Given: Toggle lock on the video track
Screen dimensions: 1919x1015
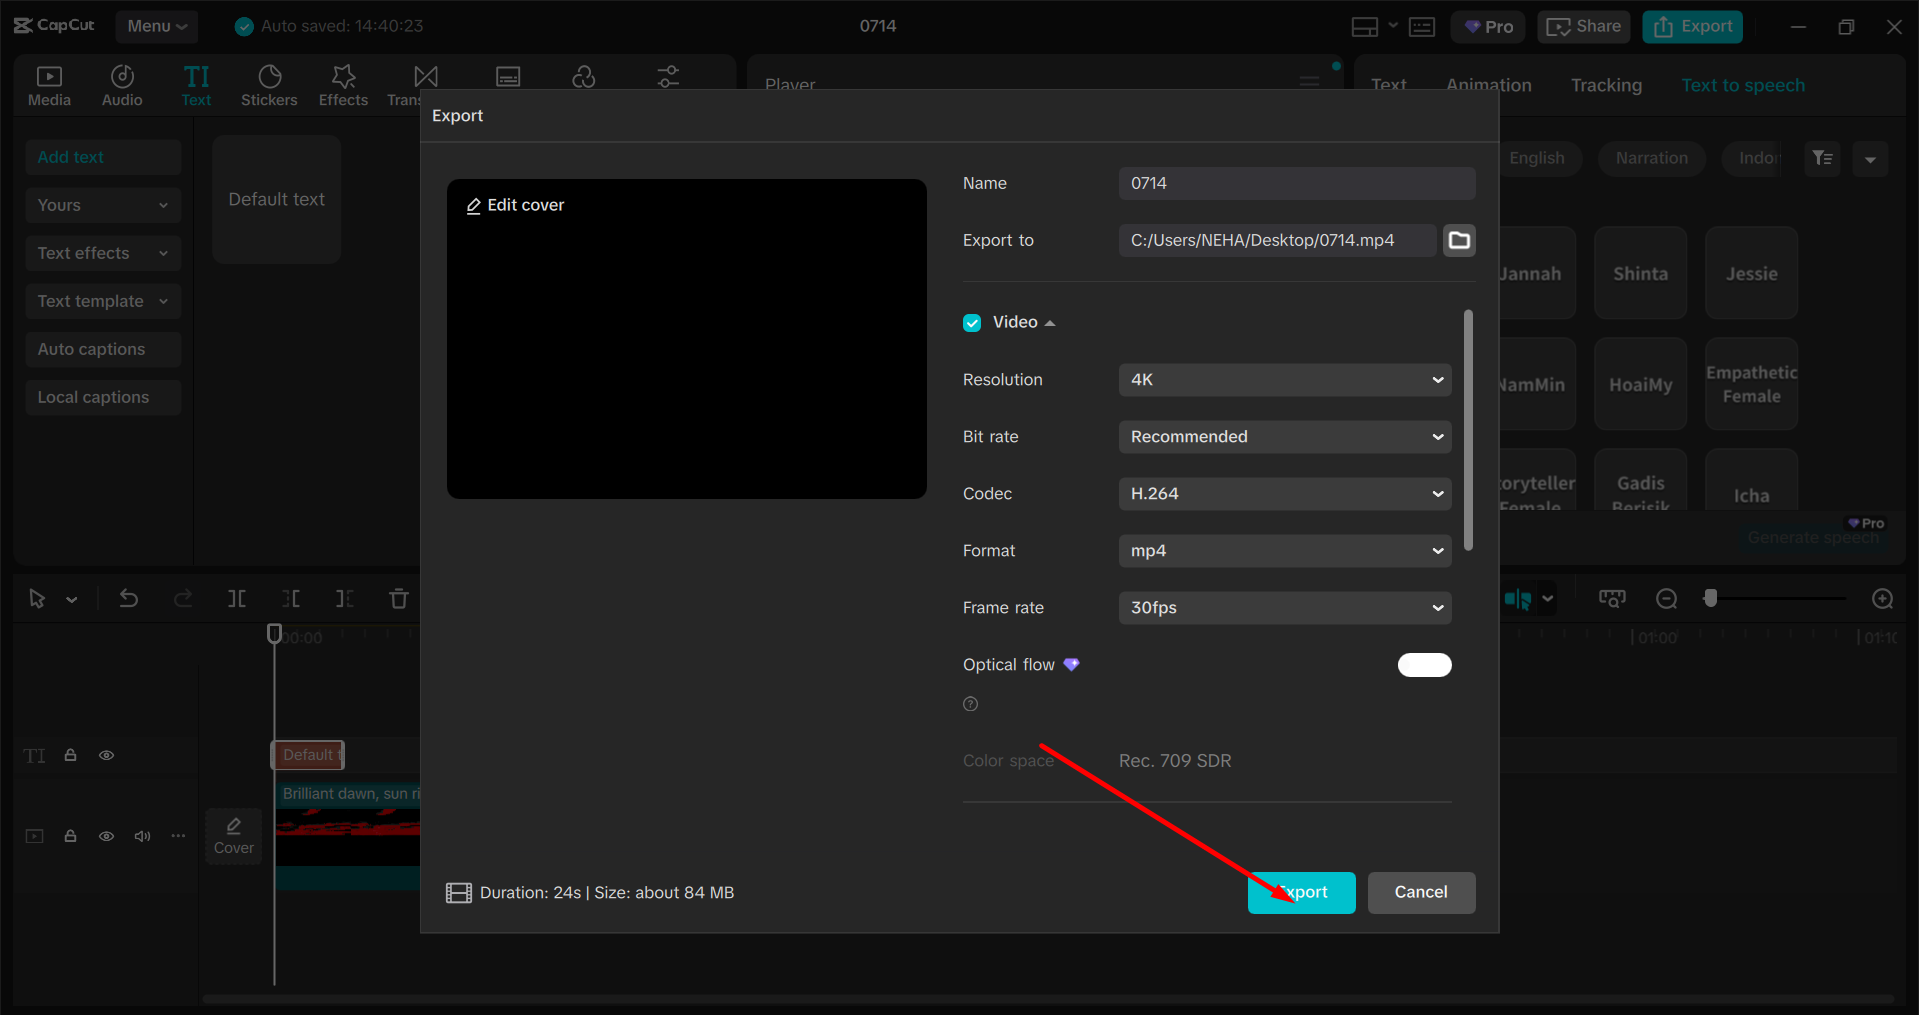Looking at the screenshot, I should (x=71, y=836).
